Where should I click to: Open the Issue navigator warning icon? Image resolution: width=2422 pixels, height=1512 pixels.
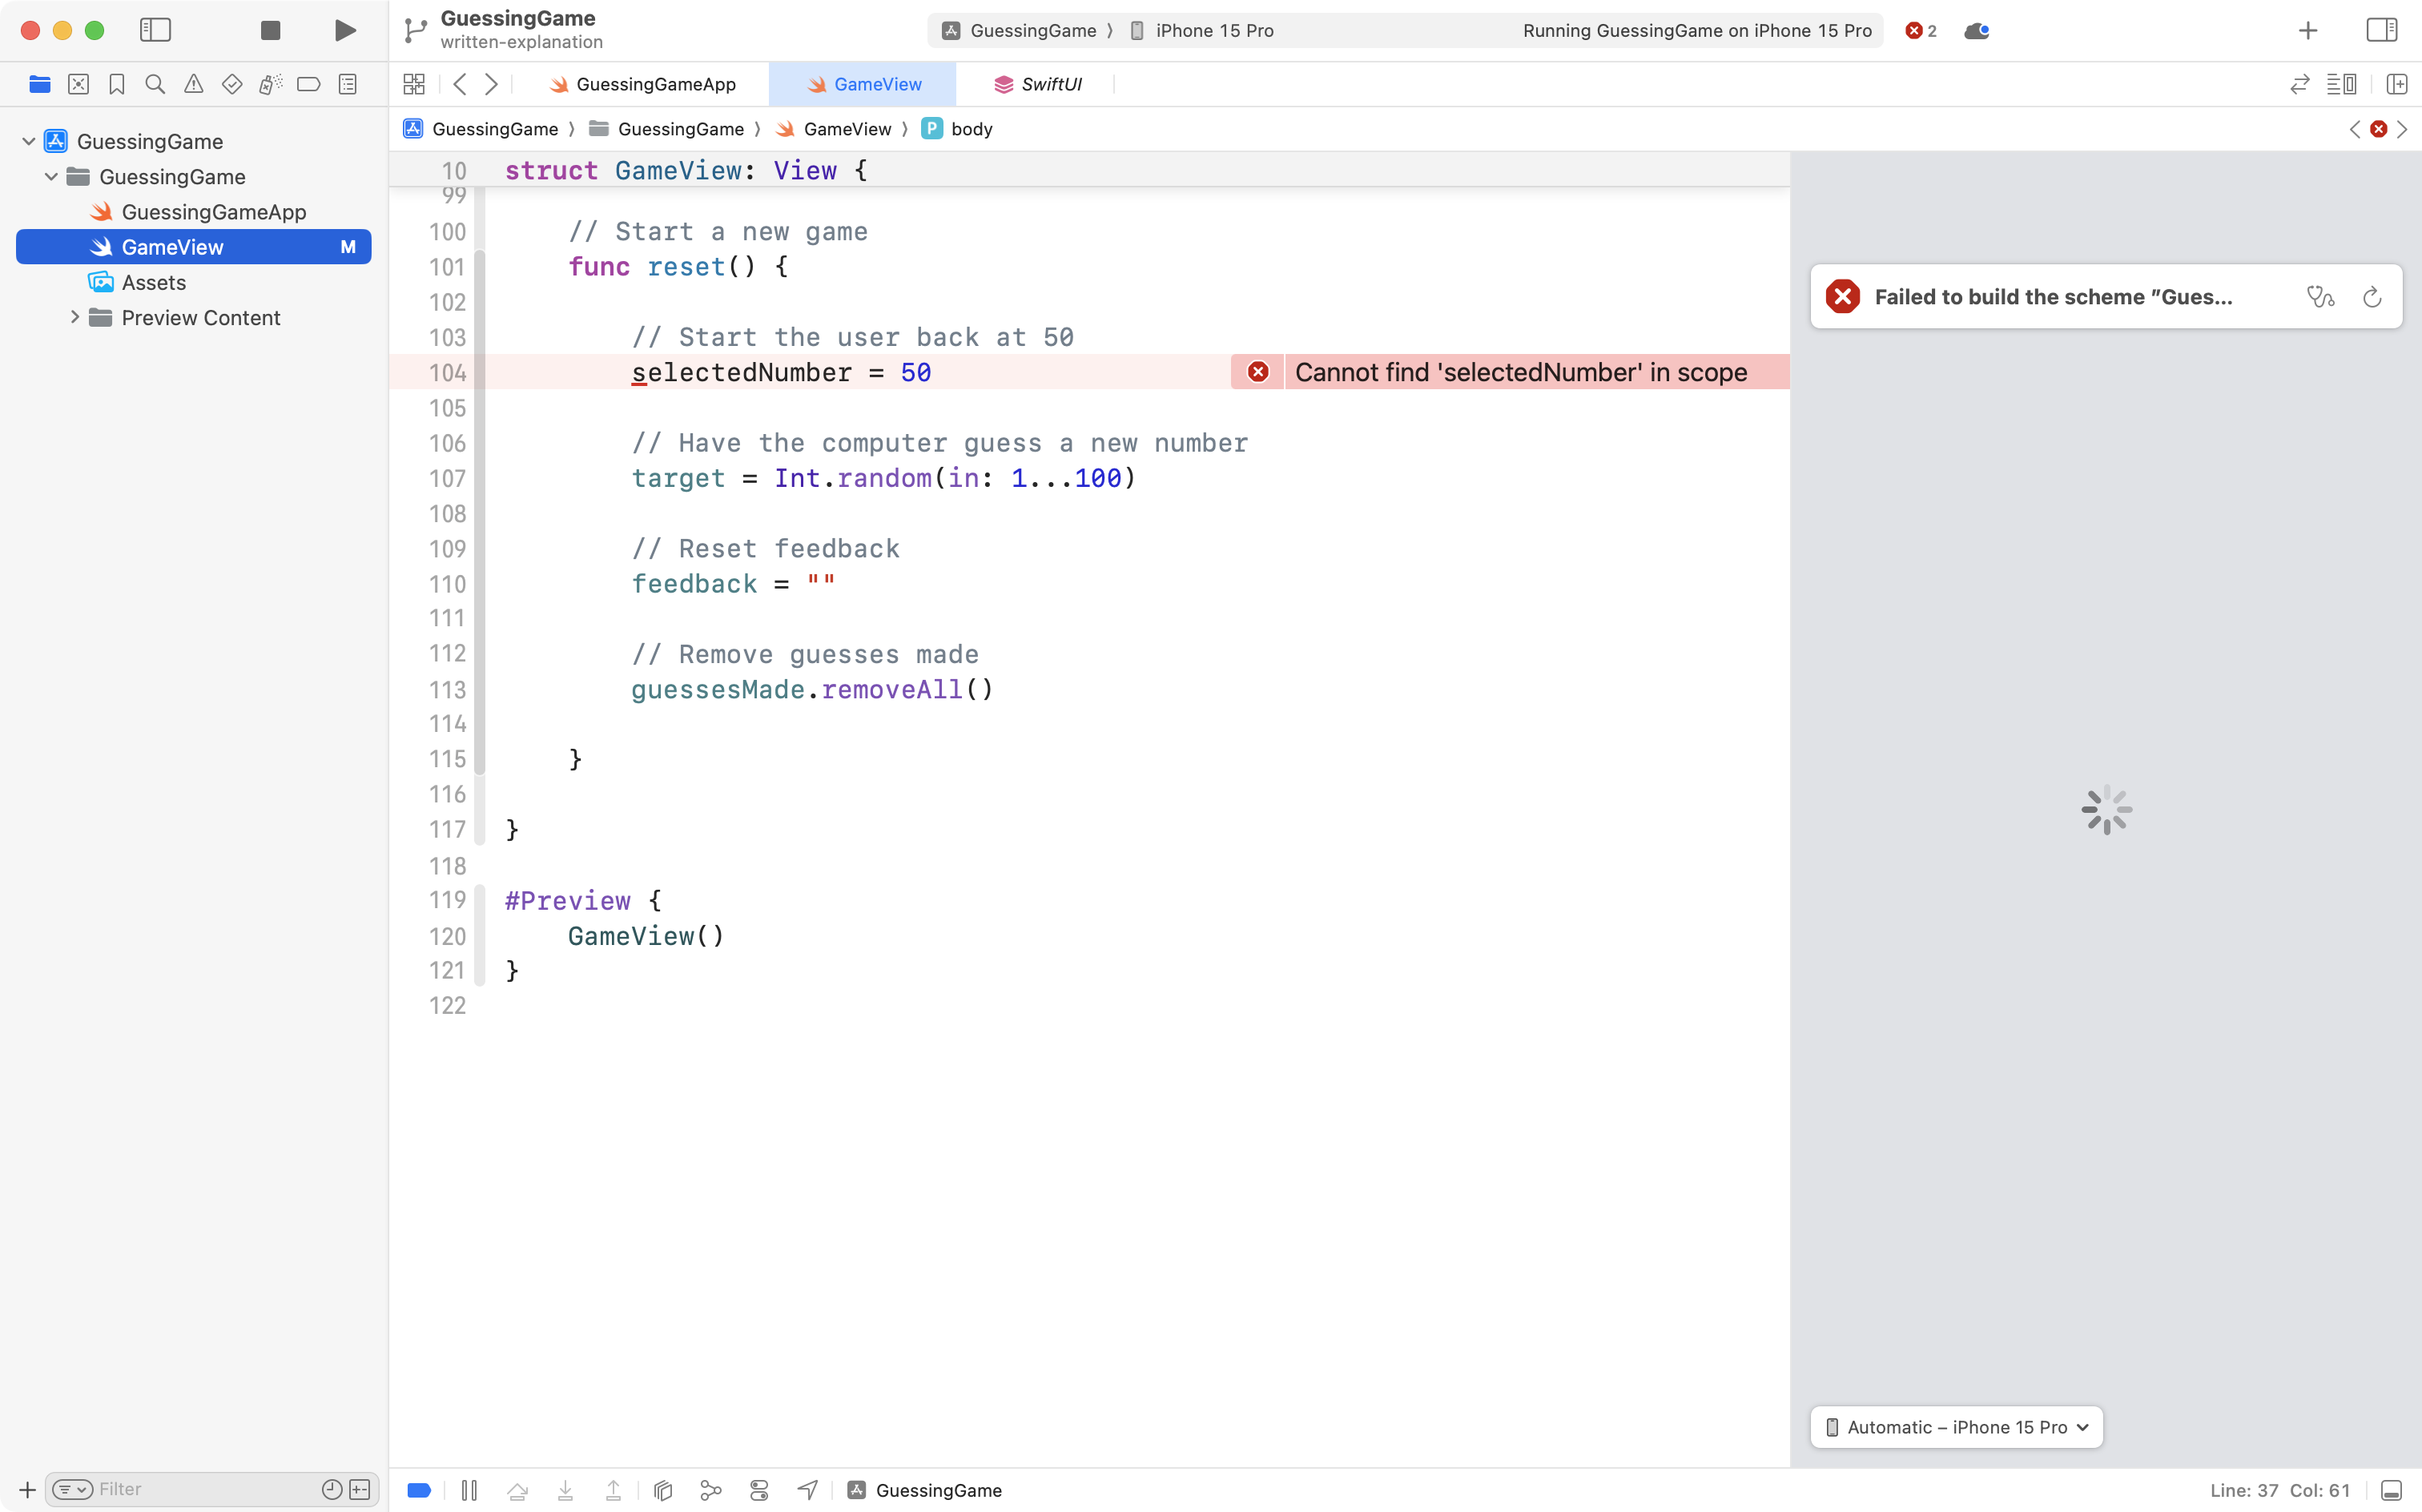coord(194,84)
